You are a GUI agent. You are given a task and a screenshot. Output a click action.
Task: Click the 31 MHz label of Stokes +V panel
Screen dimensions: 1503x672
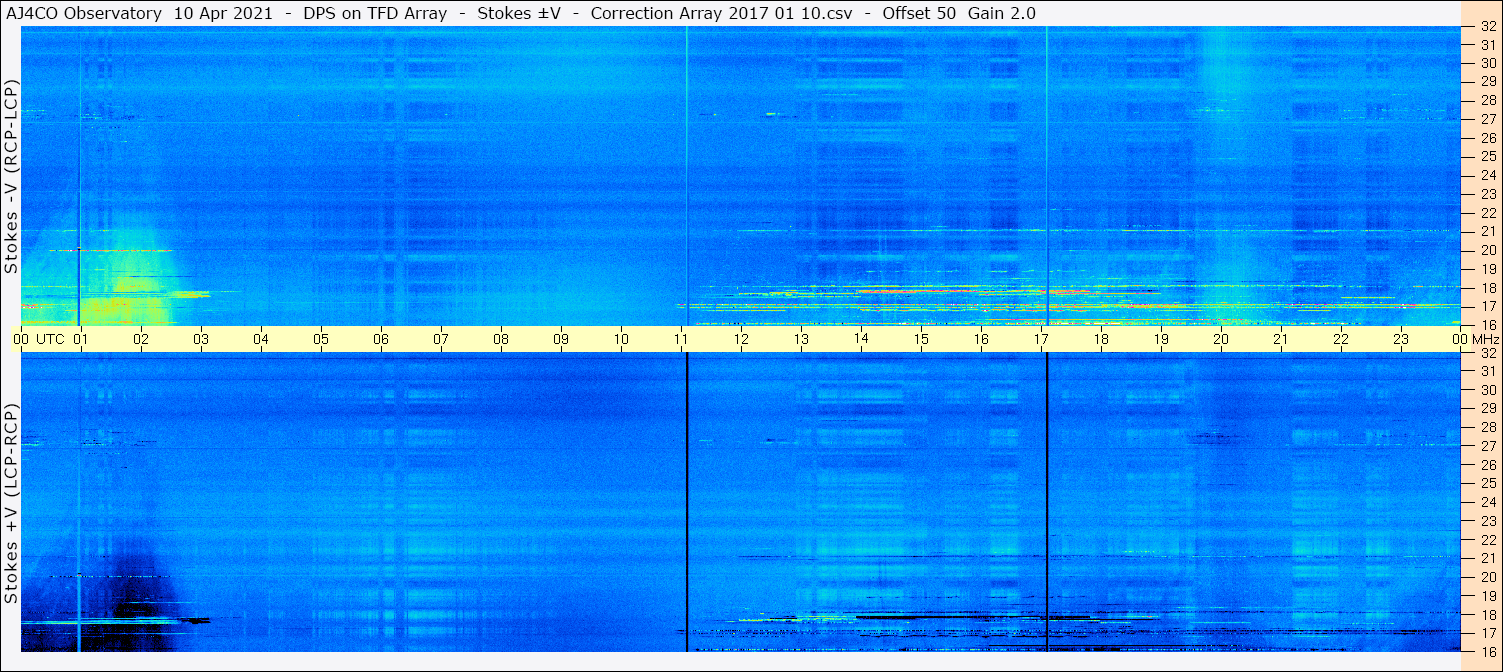[1488, 372]
